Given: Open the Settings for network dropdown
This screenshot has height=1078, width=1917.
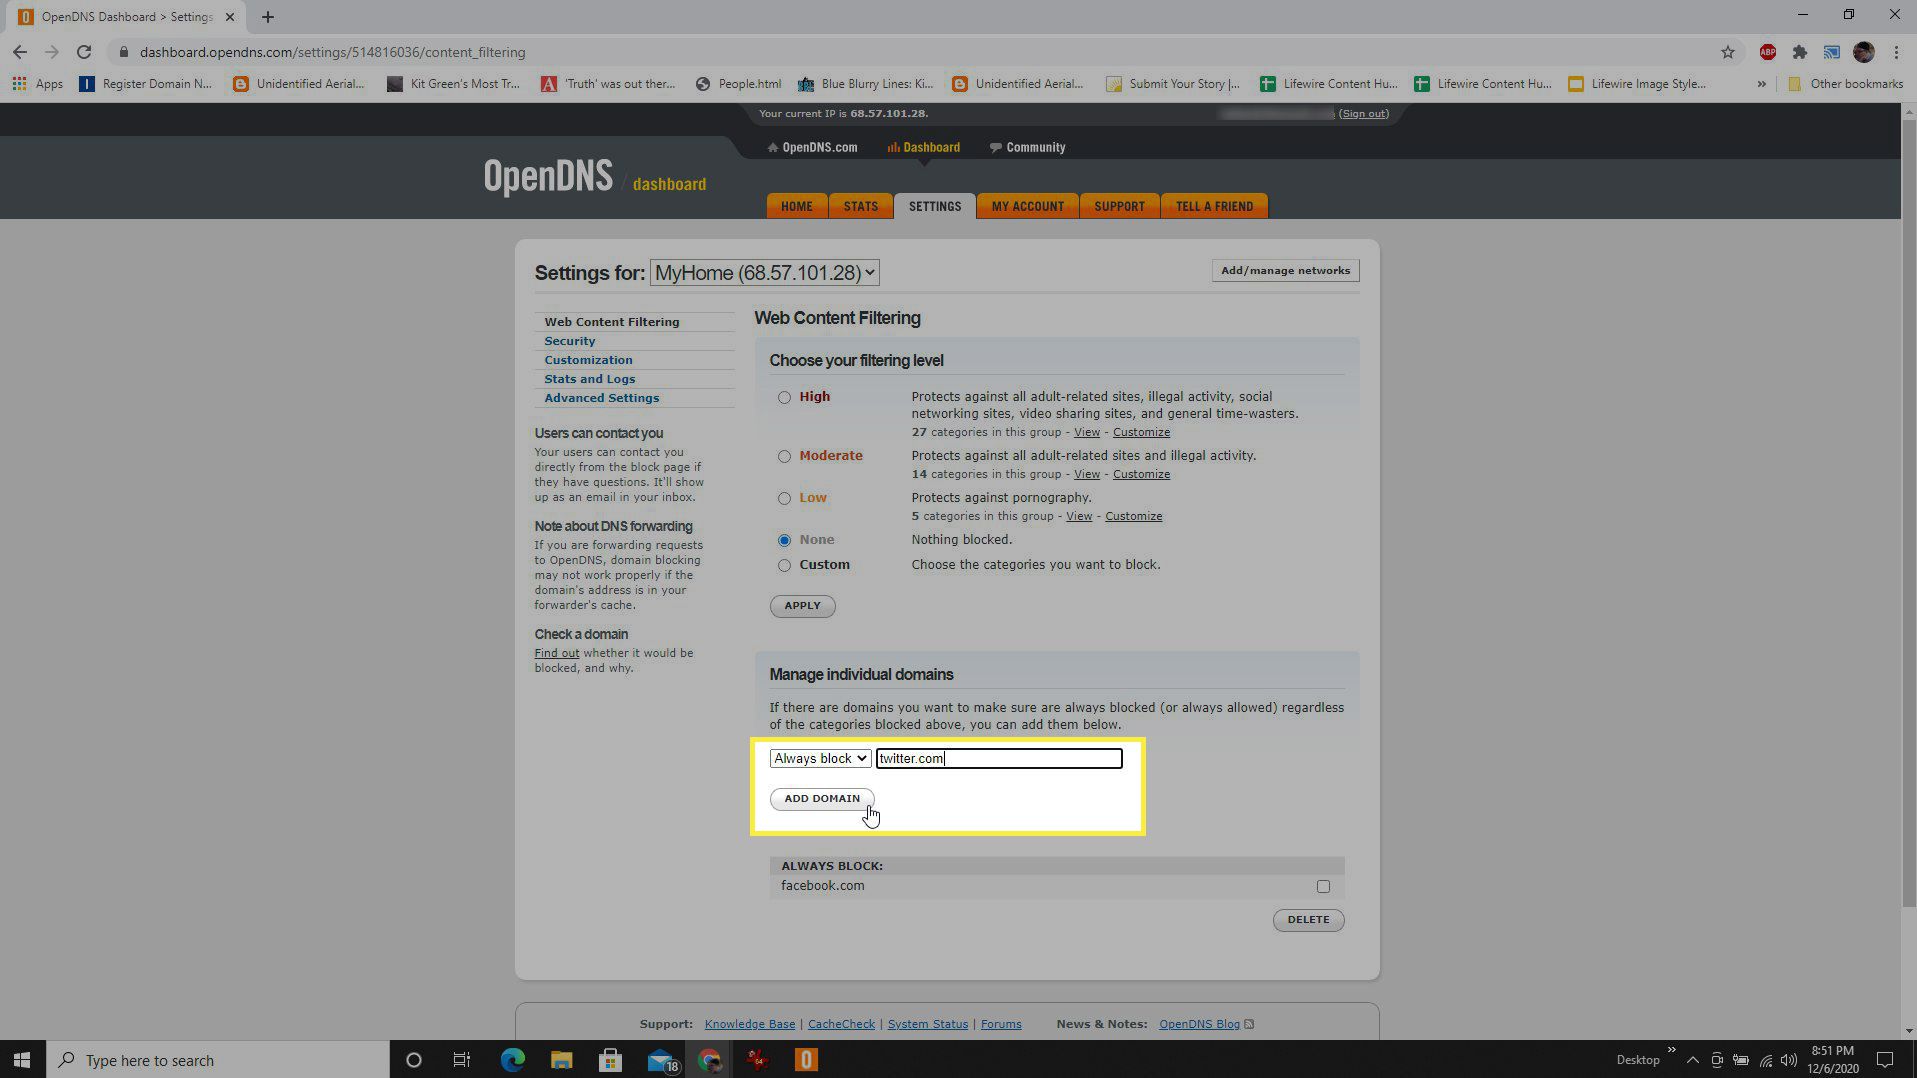Looking at the screenshot, I should pyautogui.click(x=765, y=273).
